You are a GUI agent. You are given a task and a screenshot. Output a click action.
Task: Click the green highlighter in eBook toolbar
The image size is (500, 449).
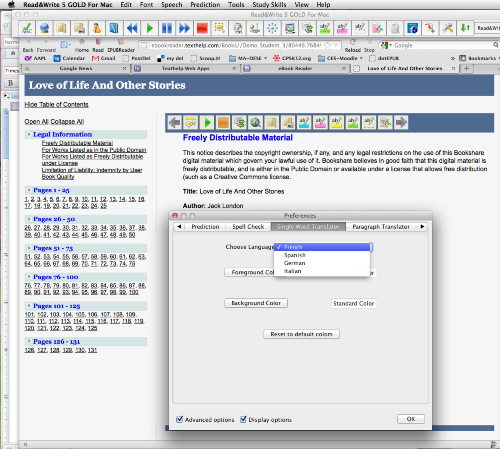coord(353,122)
